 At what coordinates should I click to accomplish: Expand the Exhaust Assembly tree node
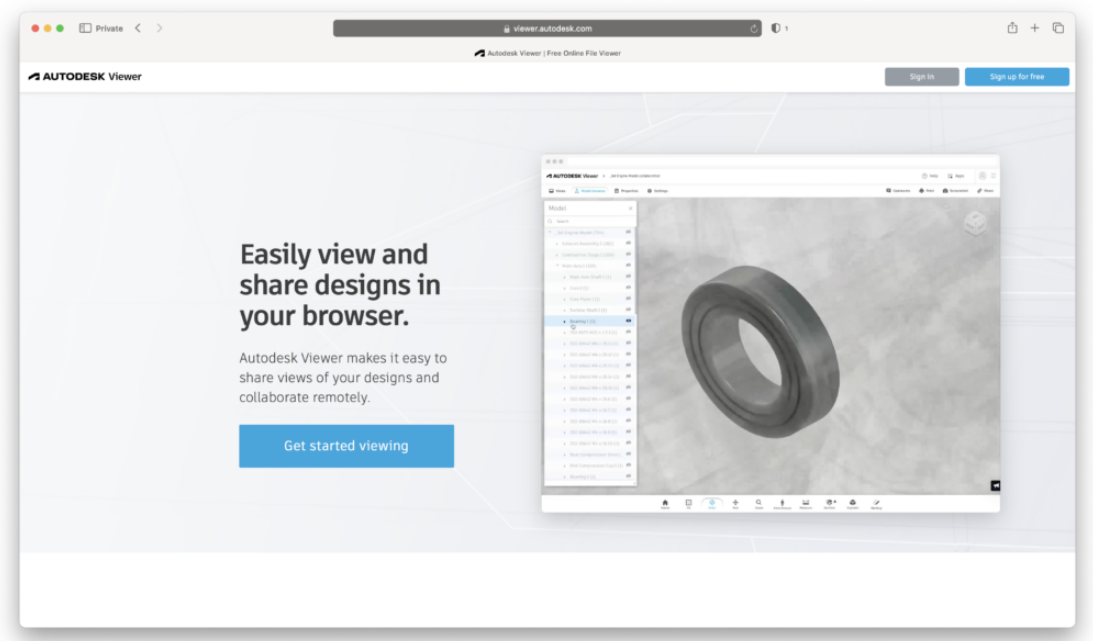pos(557,244)
